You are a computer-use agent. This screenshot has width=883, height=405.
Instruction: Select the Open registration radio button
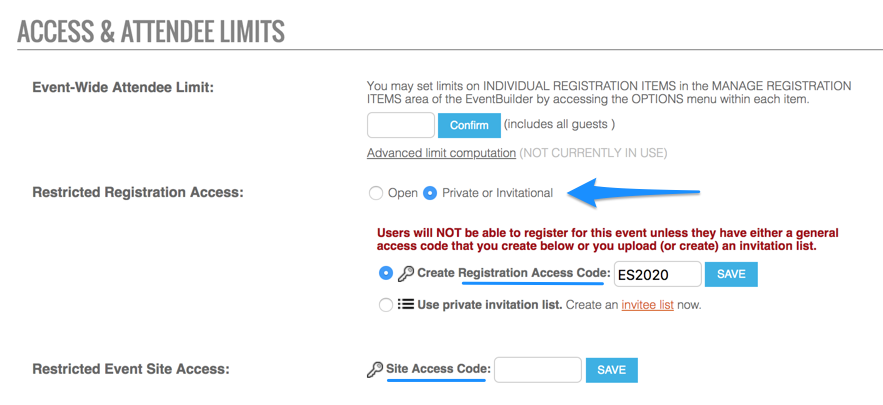click(376, 193)
